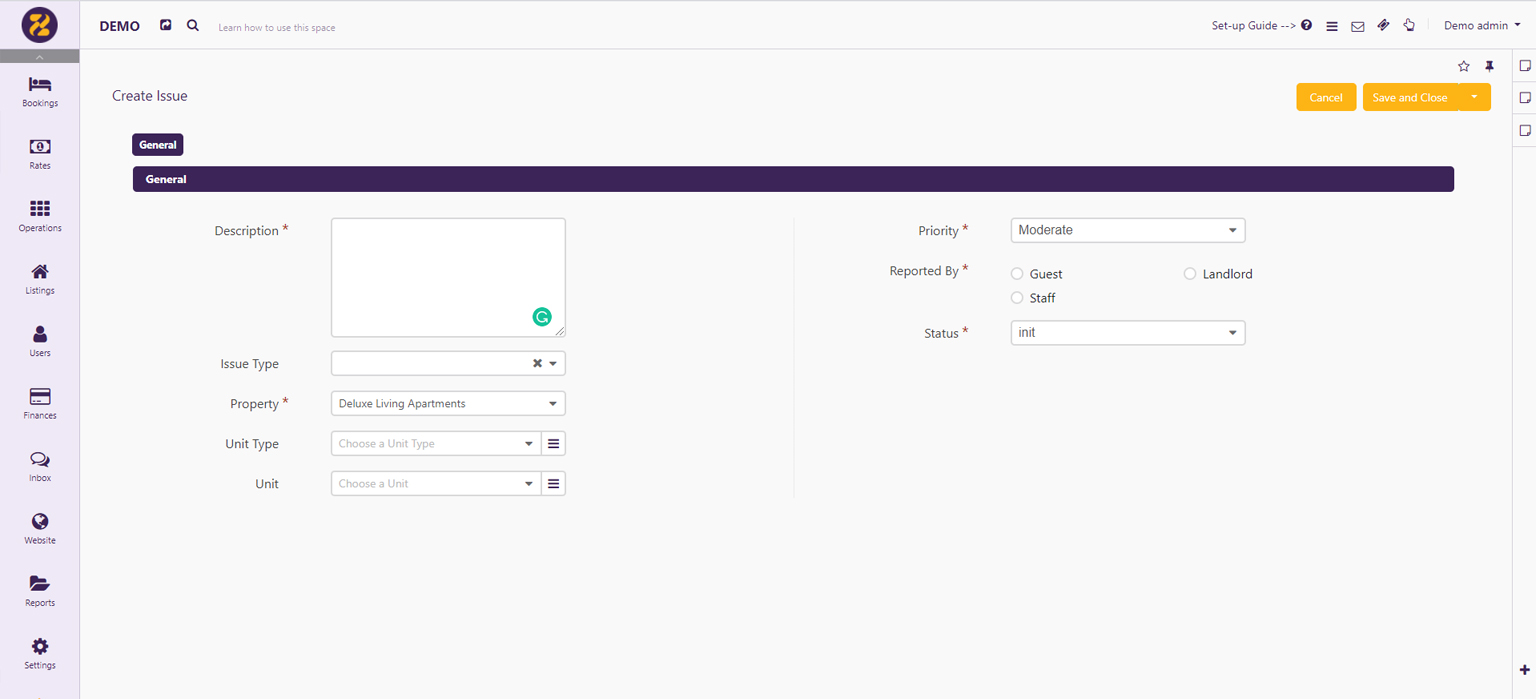Open the Unit Type list menu button

click(x=553, y=443)
